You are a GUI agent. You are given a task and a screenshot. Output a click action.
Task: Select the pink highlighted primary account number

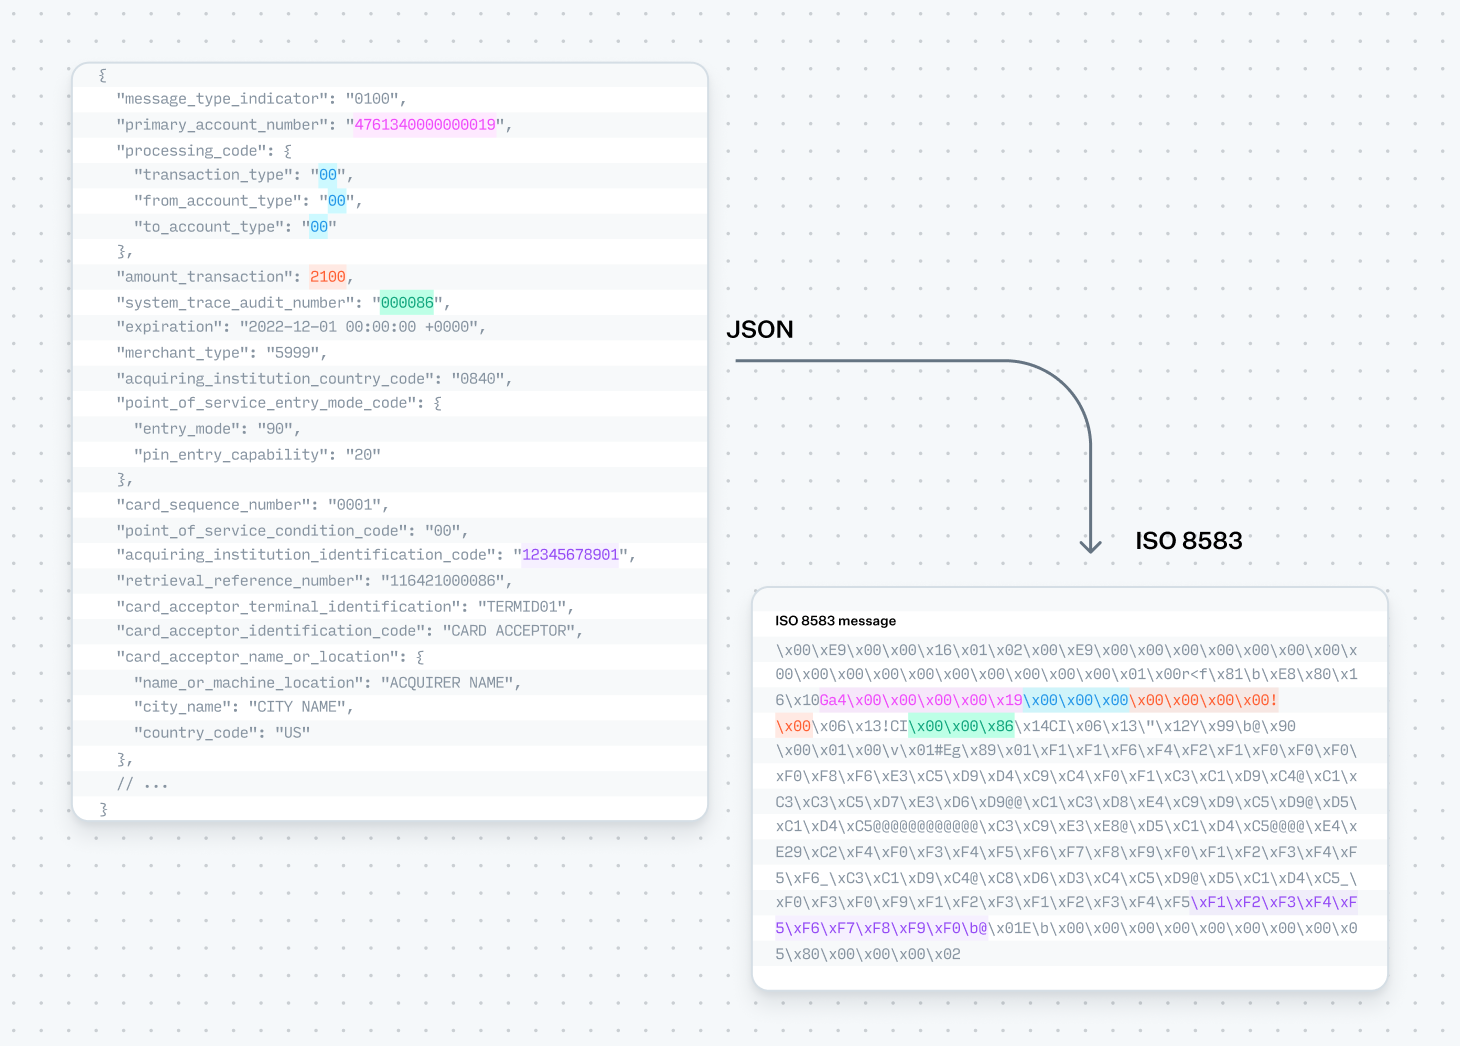(x=425, y=125)
